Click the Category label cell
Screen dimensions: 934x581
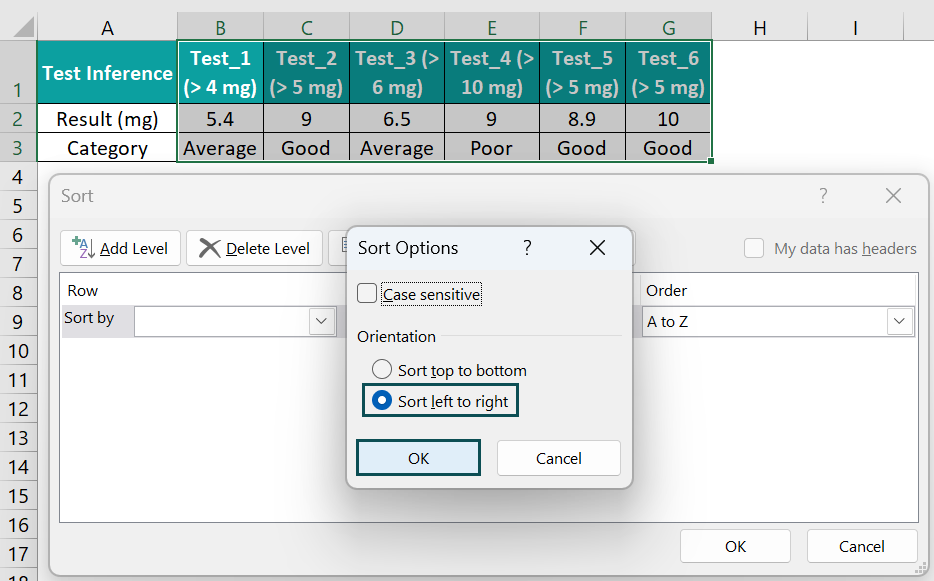[x=107, y=147]
